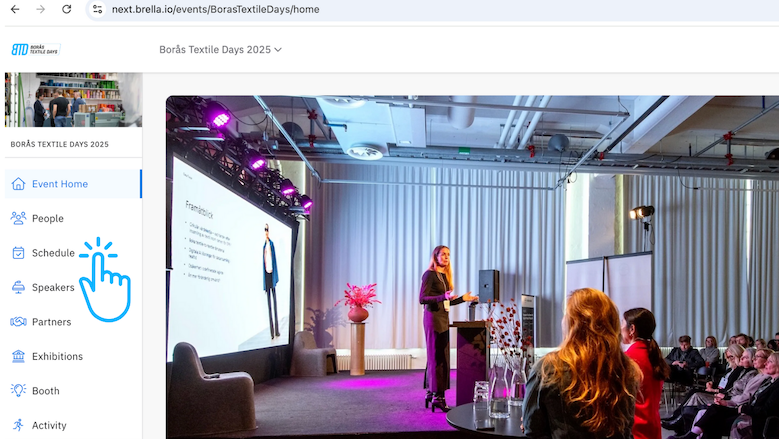Click the handshake icon beside Partners
The image size is (779, 439).
[18, 322]
